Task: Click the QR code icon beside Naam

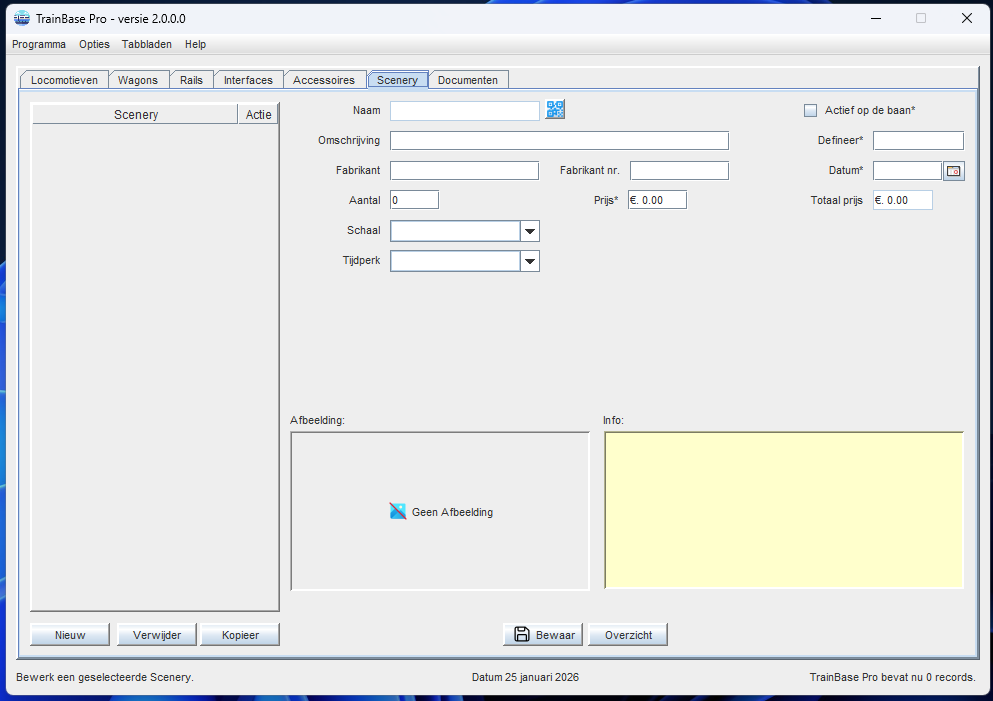Action: (556, 110)
